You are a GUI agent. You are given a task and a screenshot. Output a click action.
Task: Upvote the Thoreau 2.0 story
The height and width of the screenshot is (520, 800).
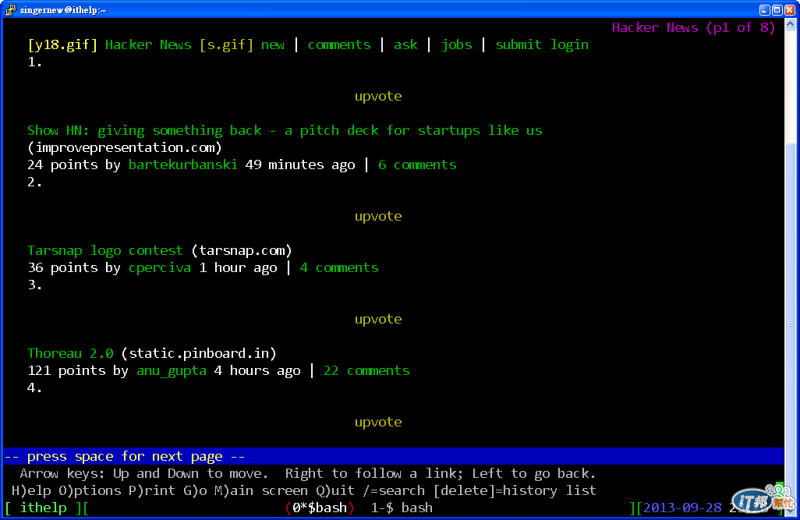pos(378,319)
